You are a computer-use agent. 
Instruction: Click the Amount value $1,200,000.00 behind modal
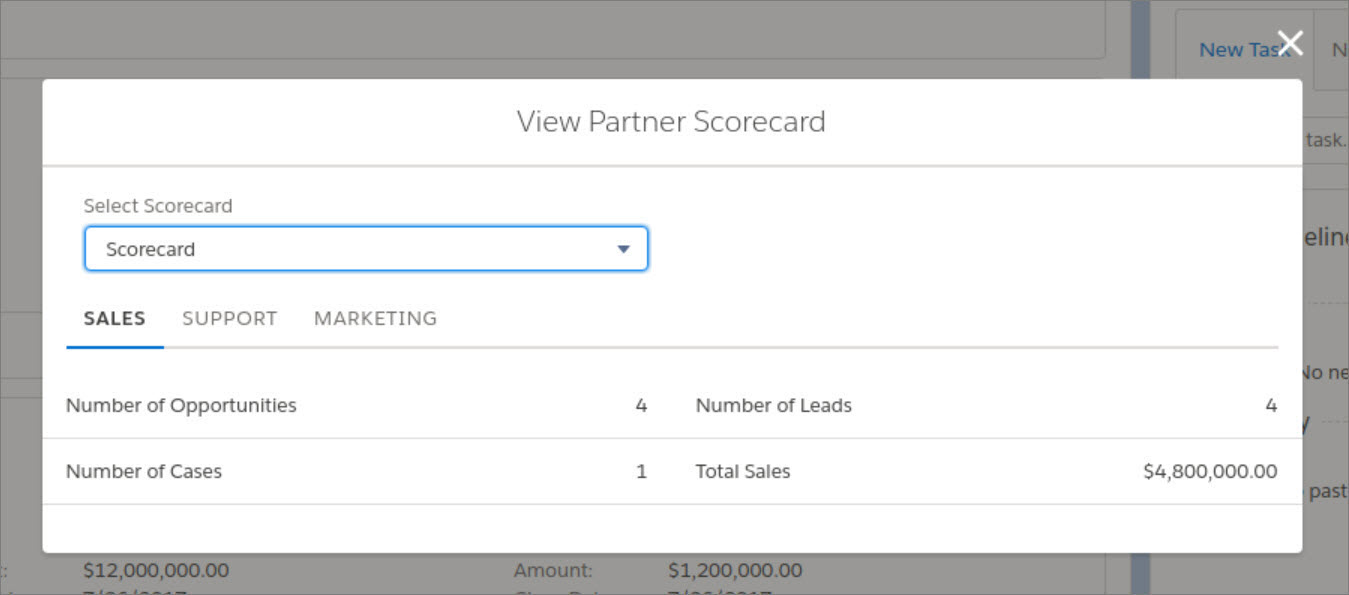pyautogui.click(x=737, y=570)
